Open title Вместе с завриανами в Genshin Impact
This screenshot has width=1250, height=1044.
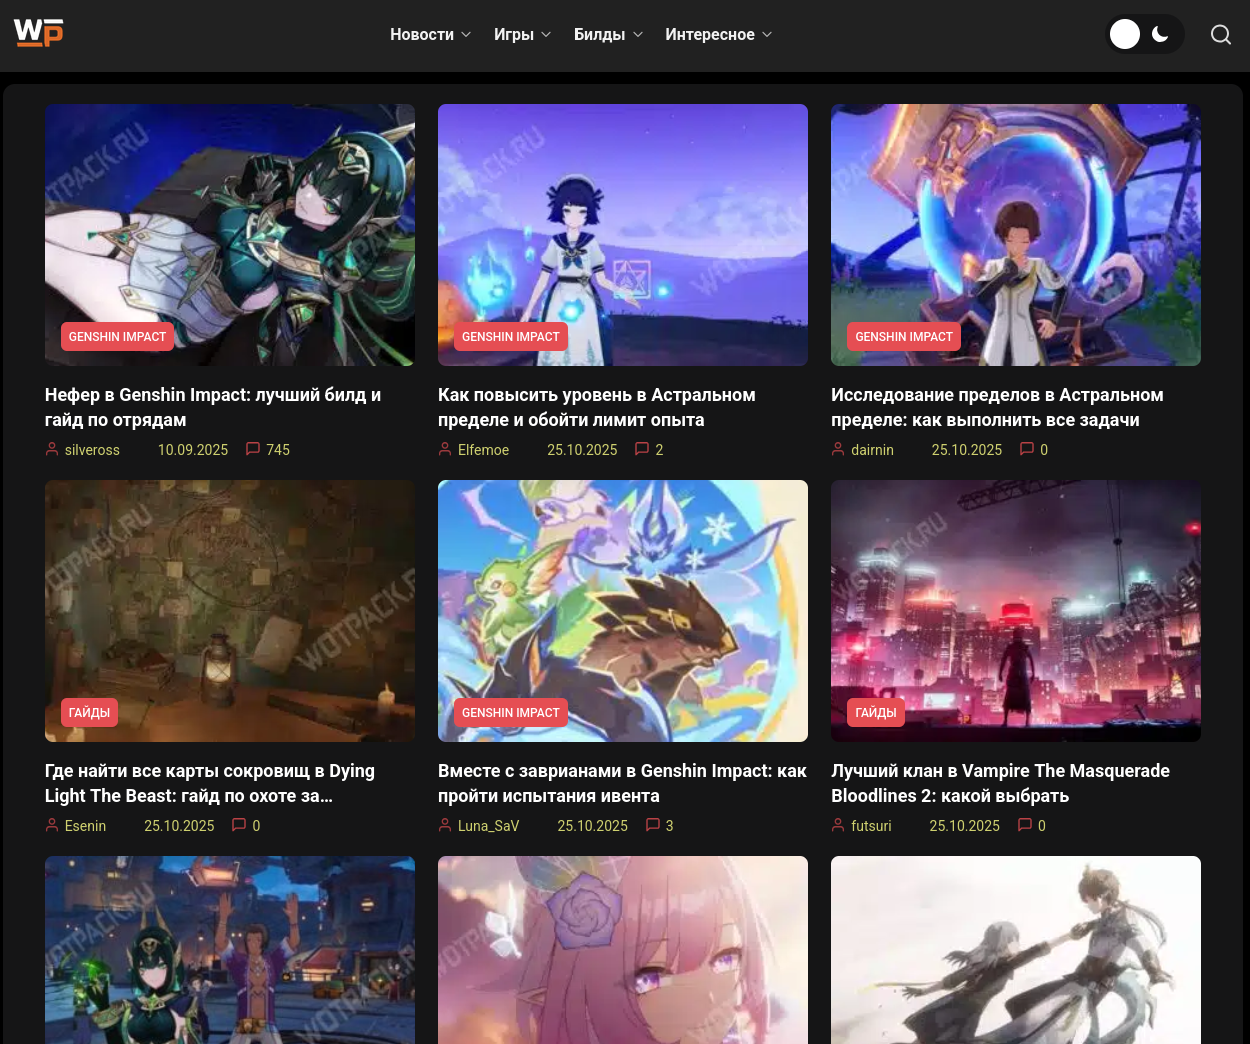[x=622, y=783]
